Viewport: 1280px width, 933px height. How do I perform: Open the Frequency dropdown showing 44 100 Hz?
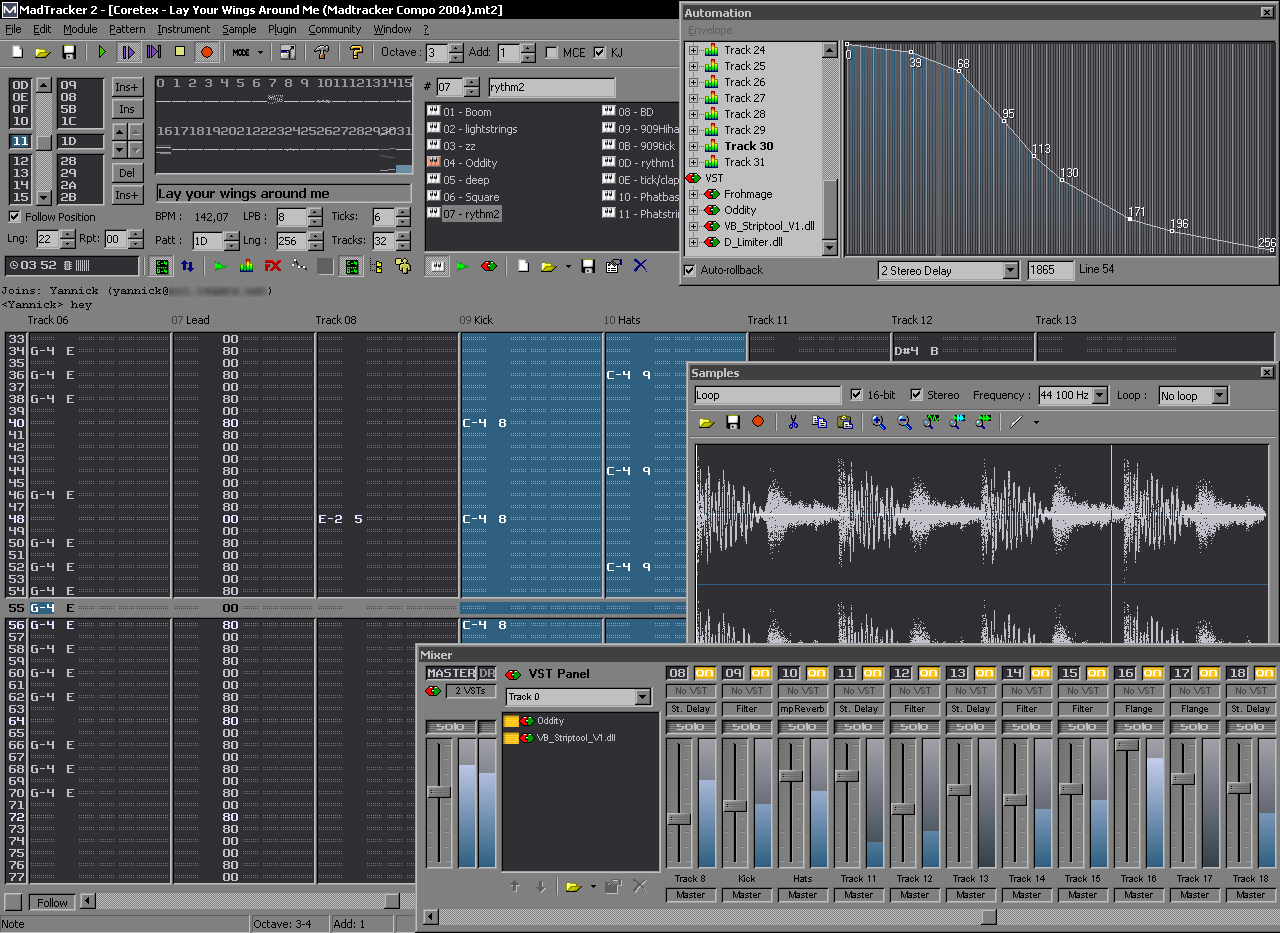coord(1100,396)
